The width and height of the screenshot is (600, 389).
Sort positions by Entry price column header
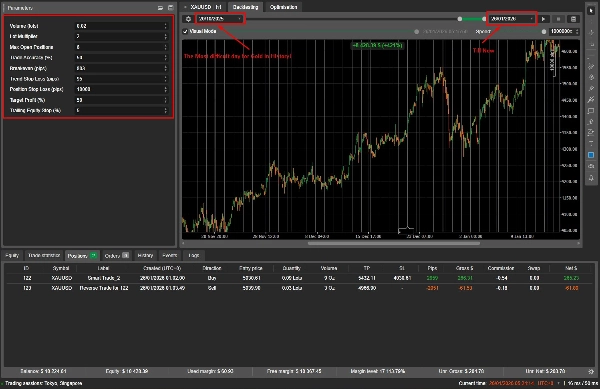point(251,268)
